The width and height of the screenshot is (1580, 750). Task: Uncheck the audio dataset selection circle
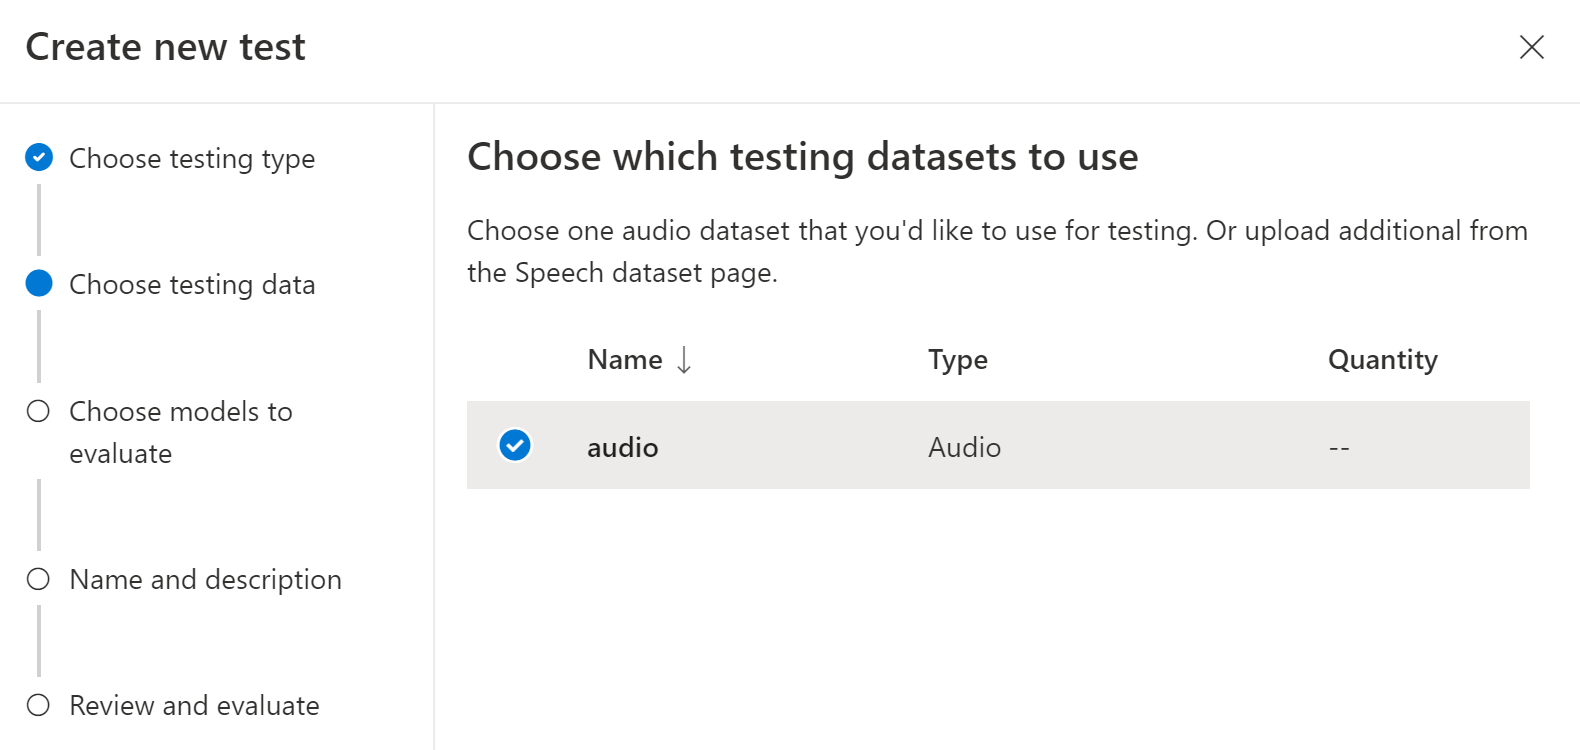(515, 445)
